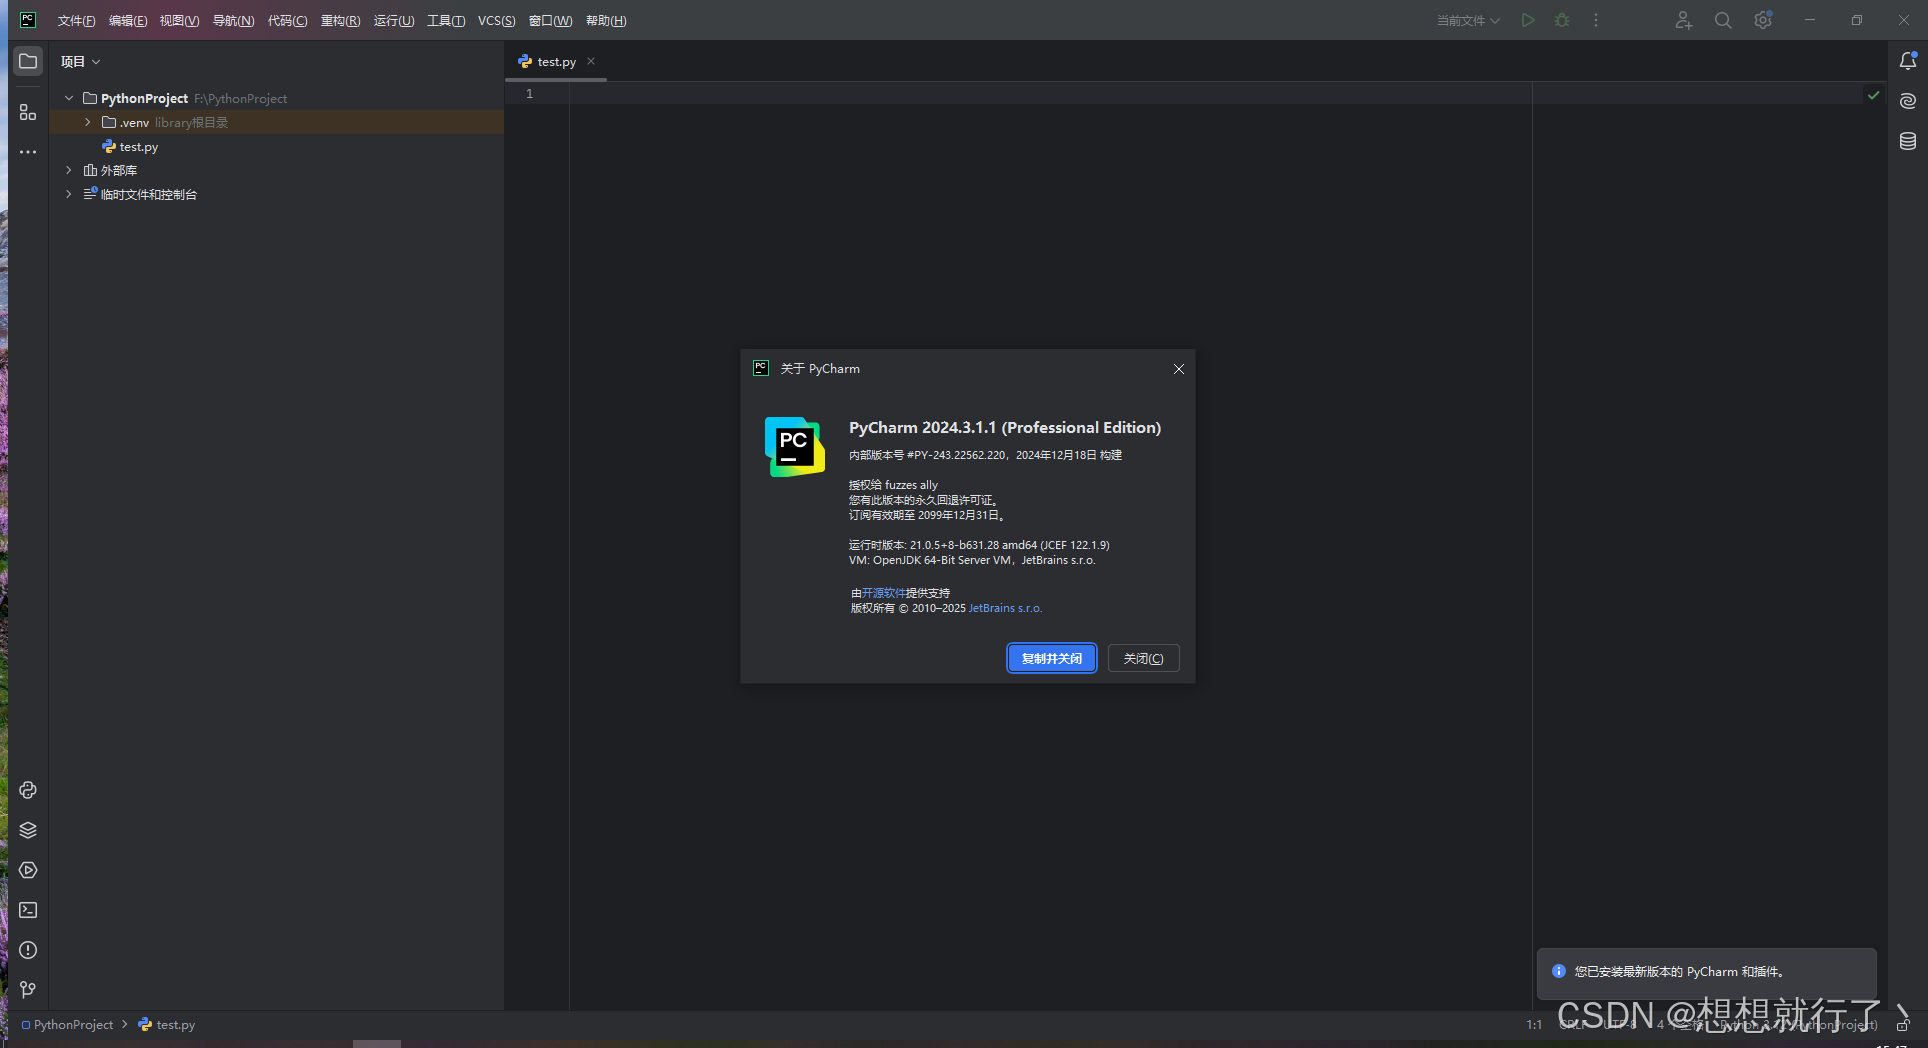1928x1048 pixels.
Task: Expand the 临时文件和控制台 node
Action: point(69,194)
